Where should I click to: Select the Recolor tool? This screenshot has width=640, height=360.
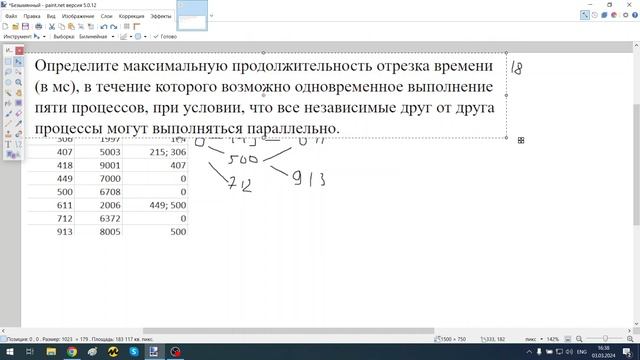(x=18, y=134)
